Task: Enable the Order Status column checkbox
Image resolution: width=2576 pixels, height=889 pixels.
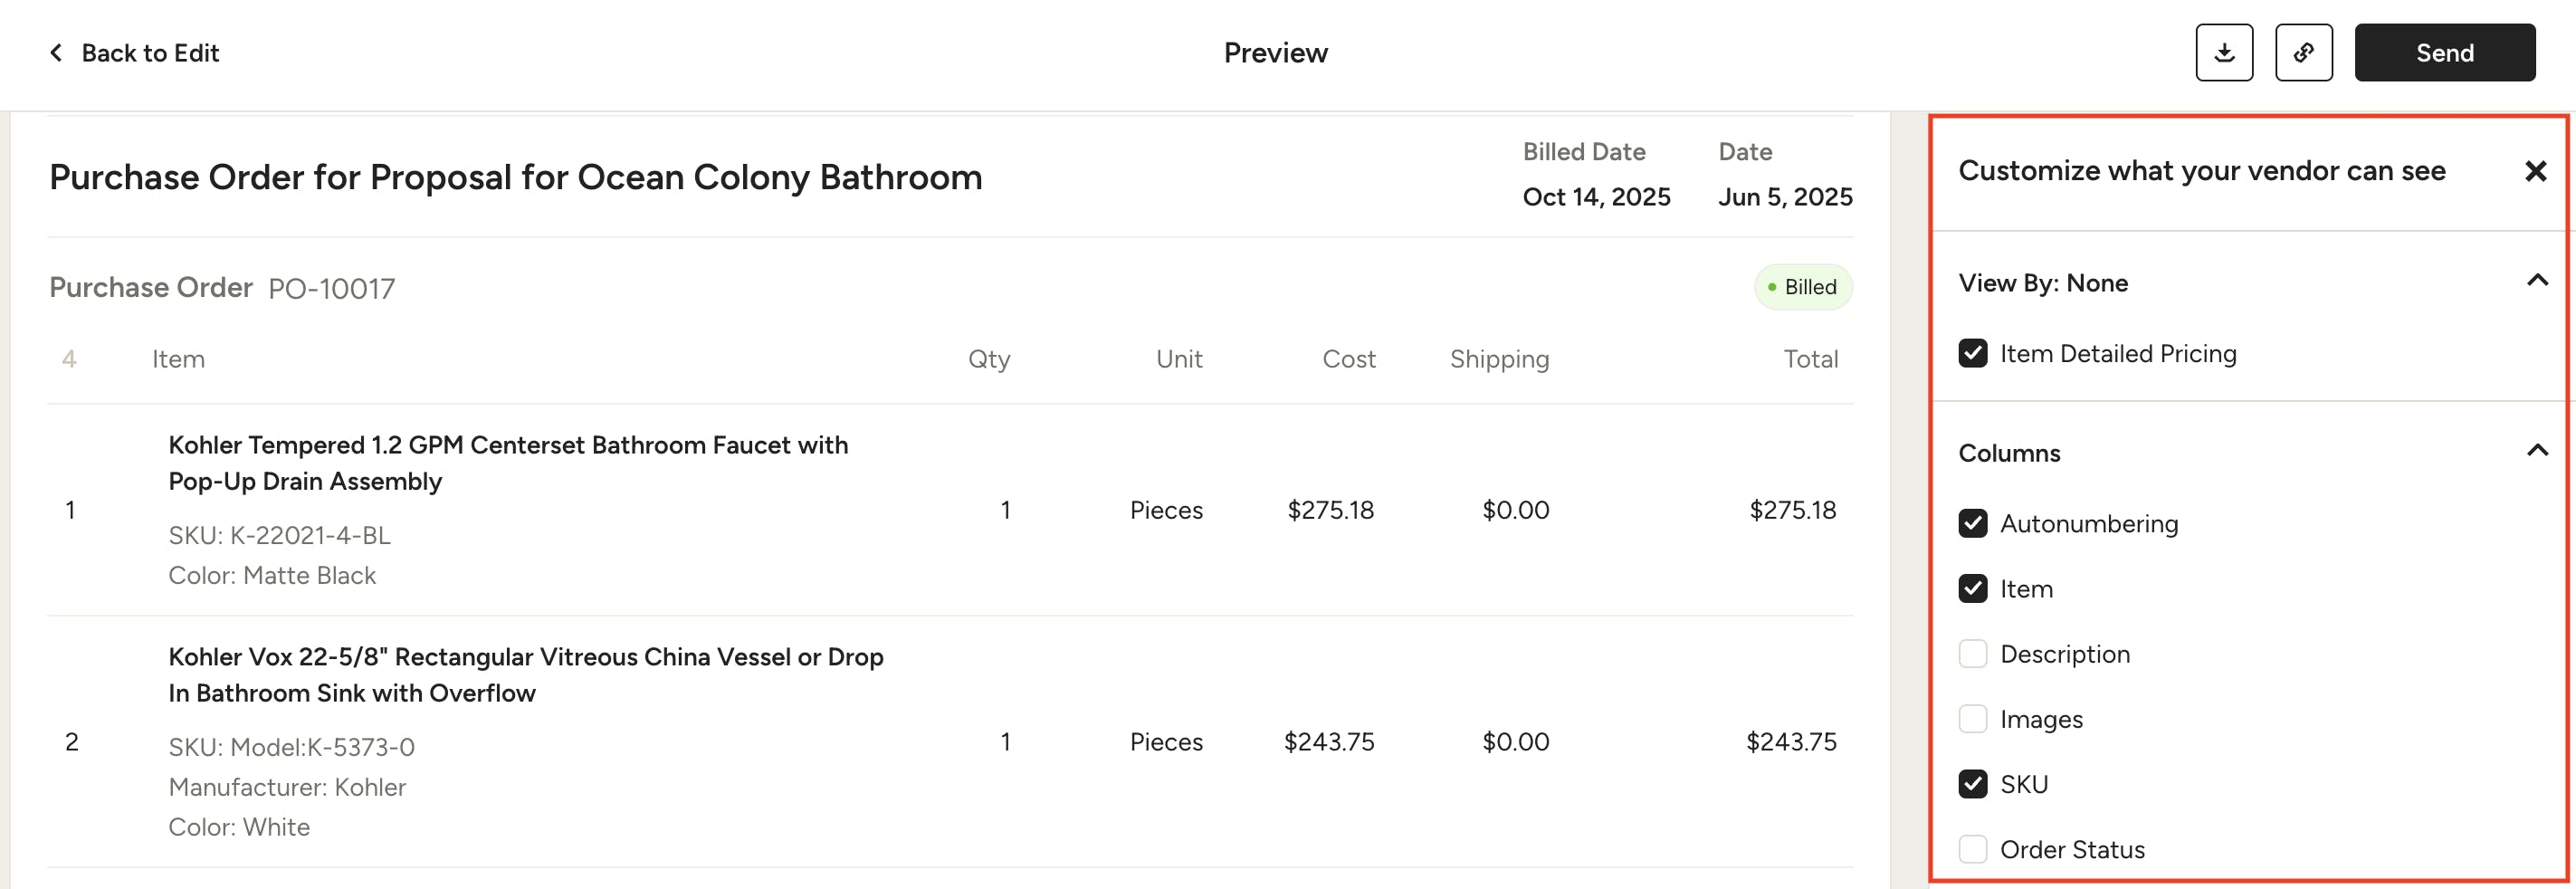Action: (x=1972, y=848)
